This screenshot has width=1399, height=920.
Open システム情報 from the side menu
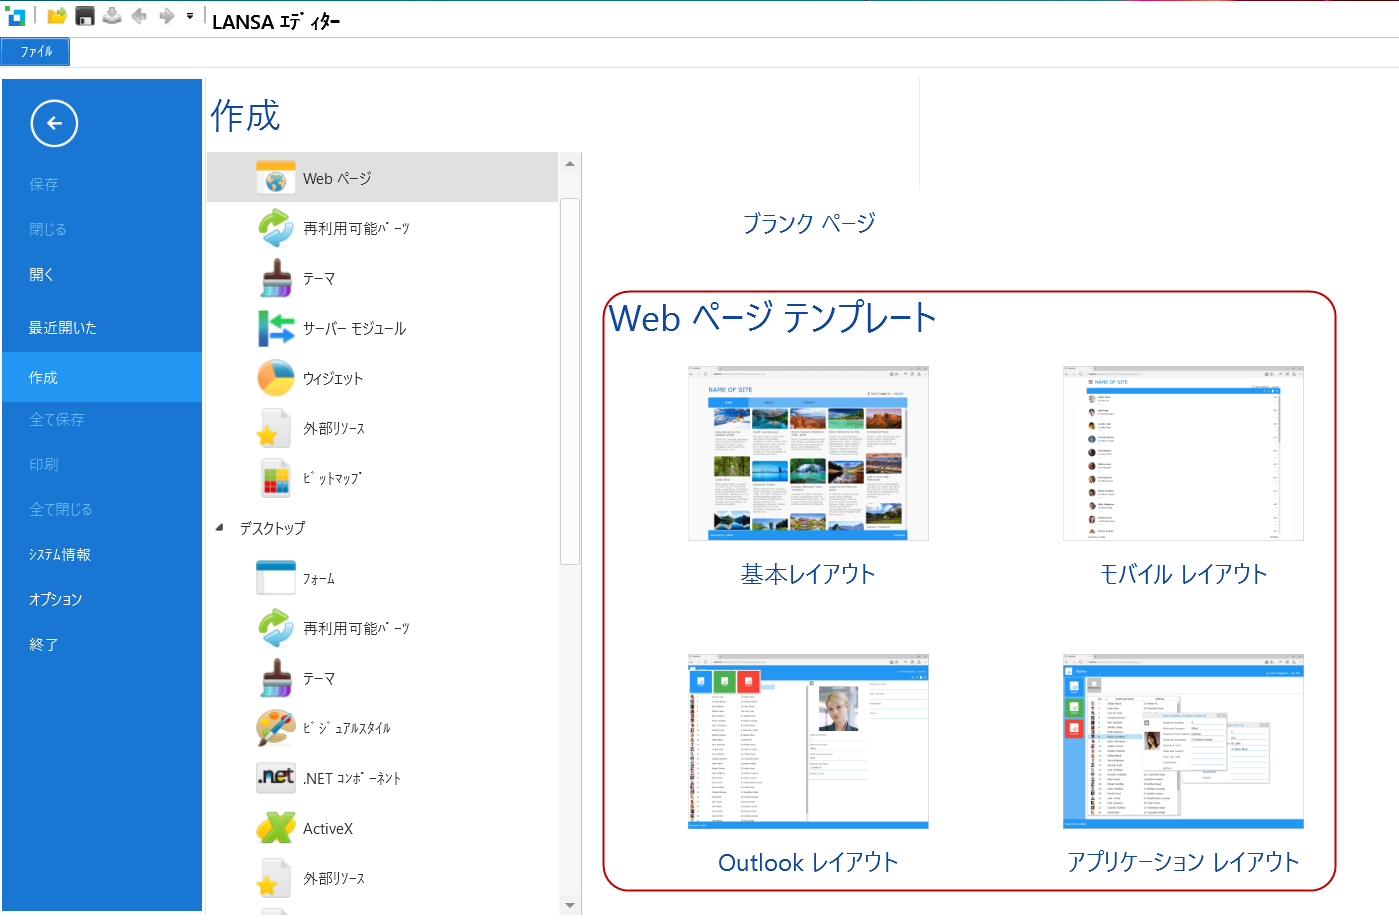click(60, 554)
